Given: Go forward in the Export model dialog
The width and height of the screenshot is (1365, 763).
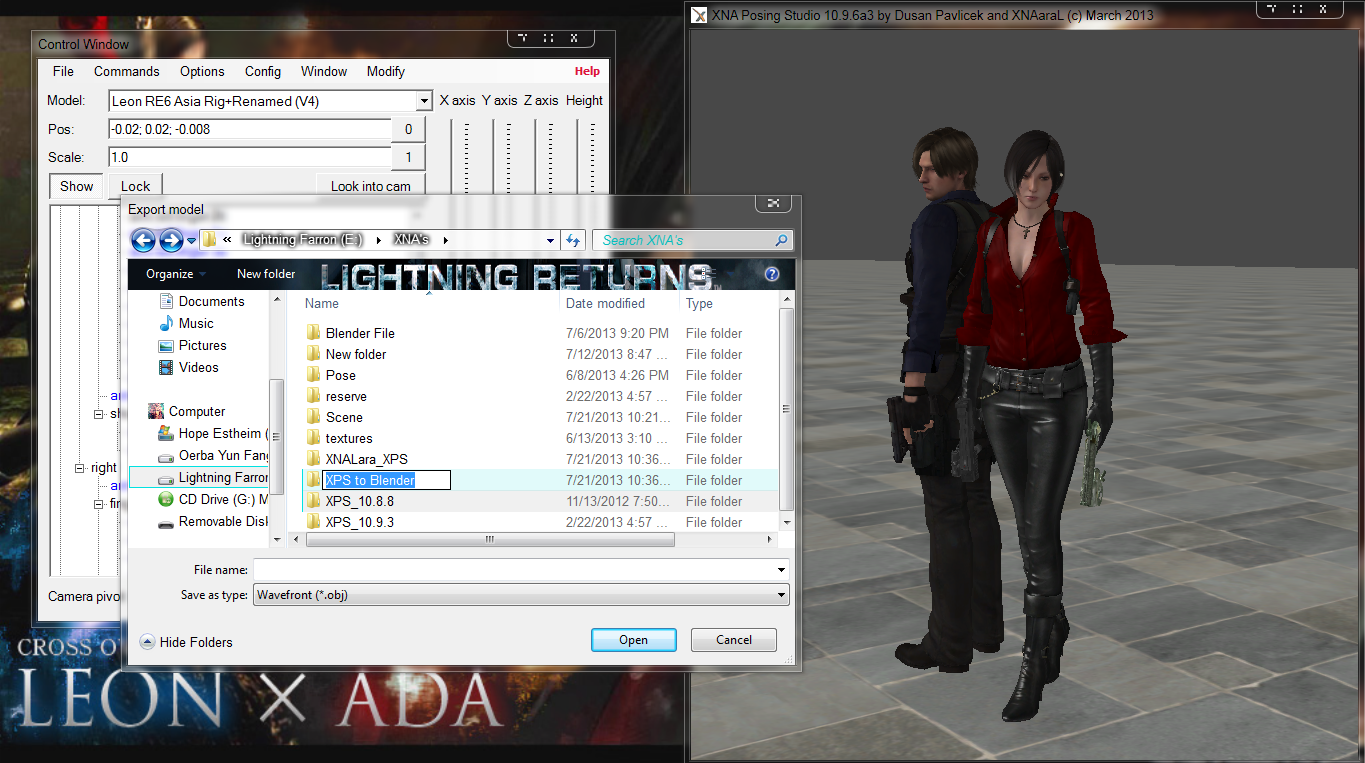Looking at the screenshot, I should (171, 240).
